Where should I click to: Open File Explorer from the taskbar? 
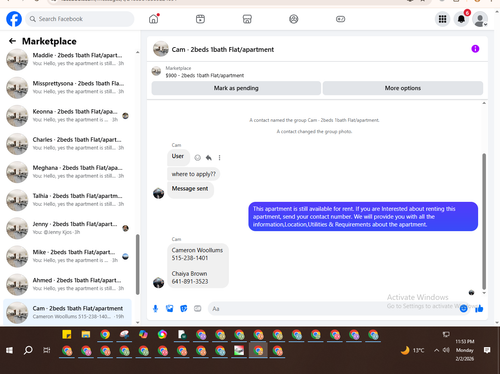click(86, 334)
